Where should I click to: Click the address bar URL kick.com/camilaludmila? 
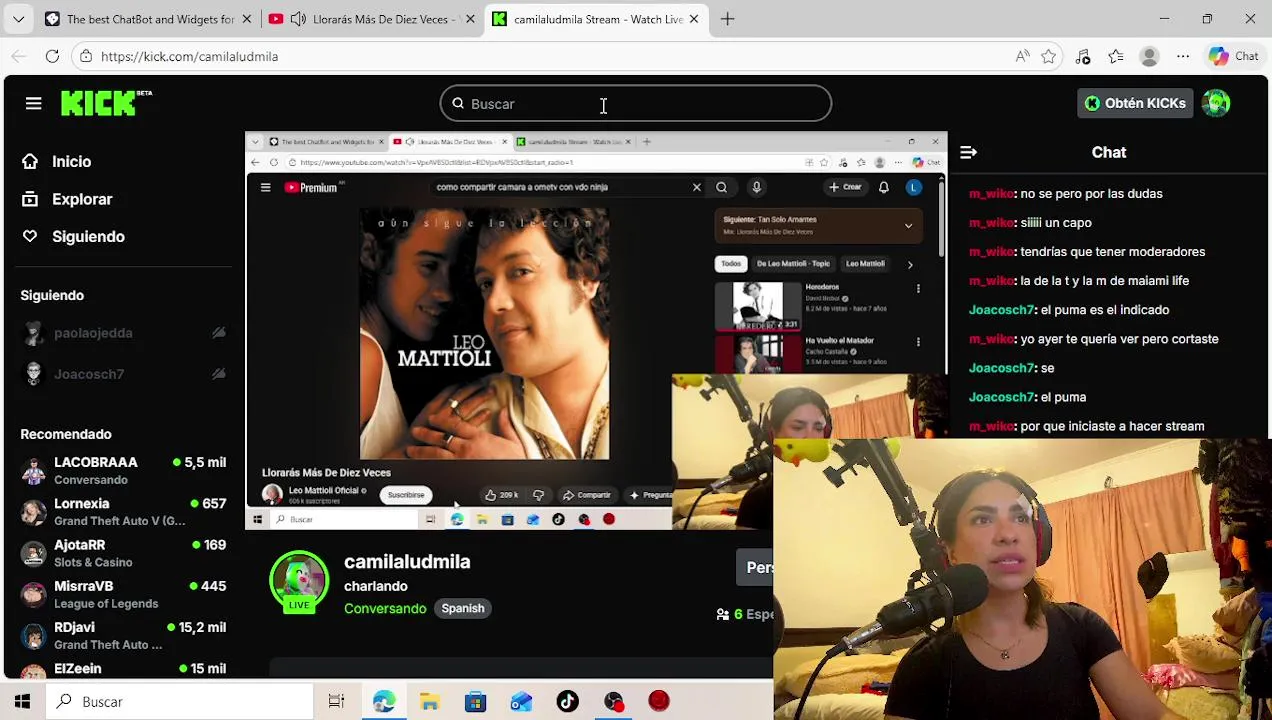(x=189, y=57)
